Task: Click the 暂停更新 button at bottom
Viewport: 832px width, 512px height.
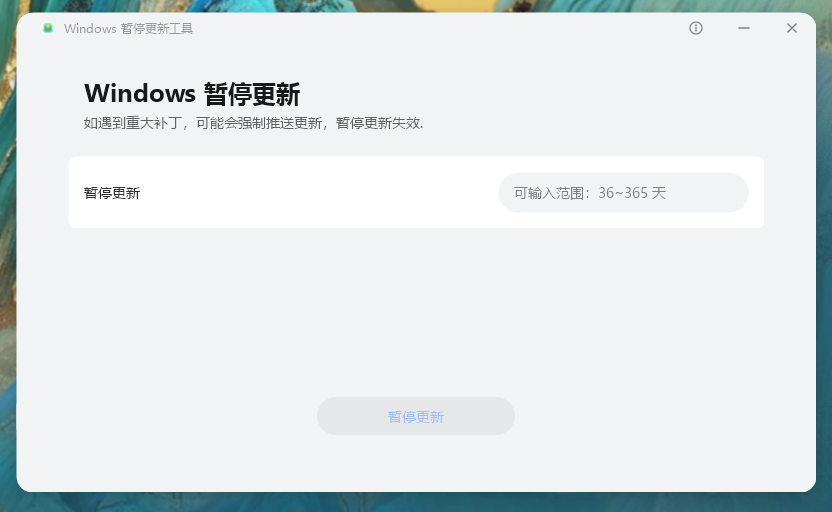Action: point(415,416)
